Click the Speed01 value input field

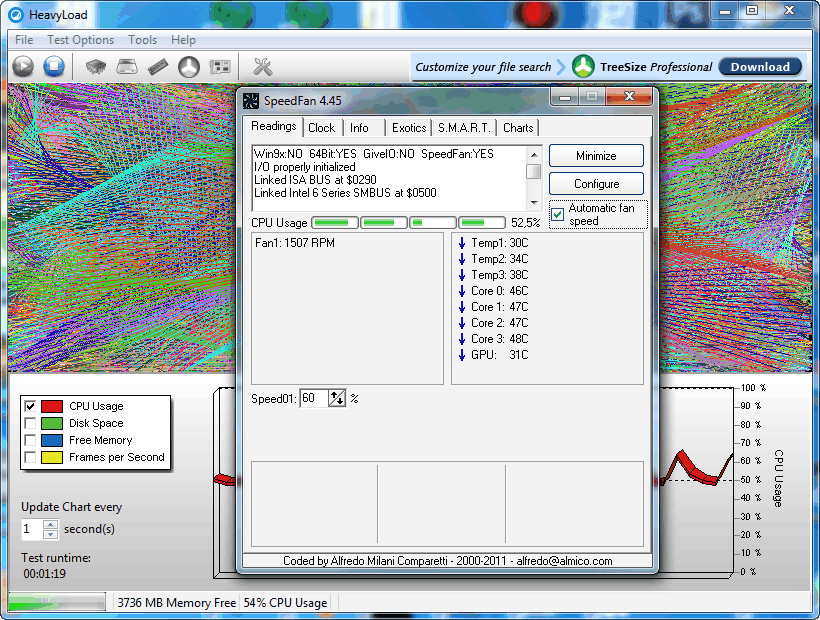313,398
